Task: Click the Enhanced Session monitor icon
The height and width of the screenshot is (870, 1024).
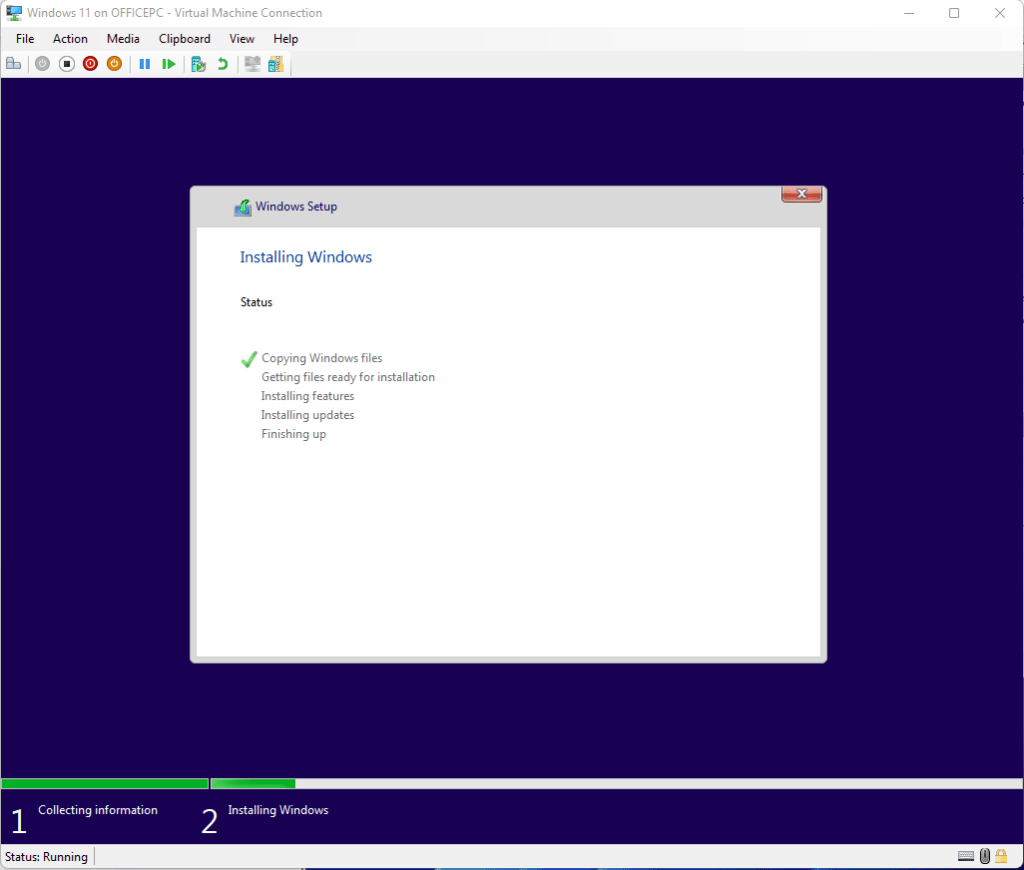Action: pyautogui.click(x=252, y=64)
